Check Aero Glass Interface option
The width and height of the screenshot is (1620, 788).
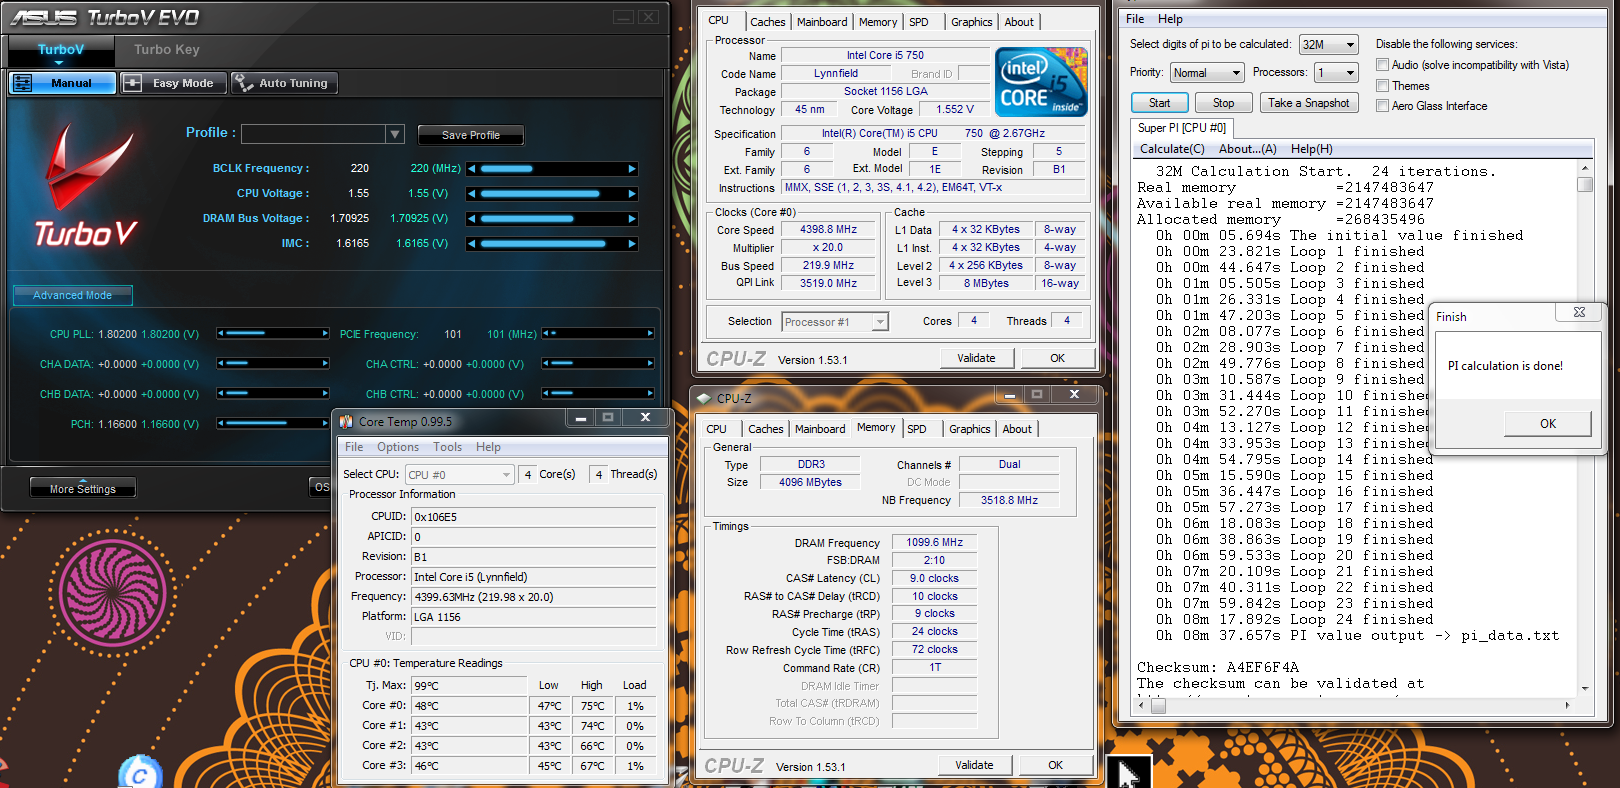(1382, 106)
